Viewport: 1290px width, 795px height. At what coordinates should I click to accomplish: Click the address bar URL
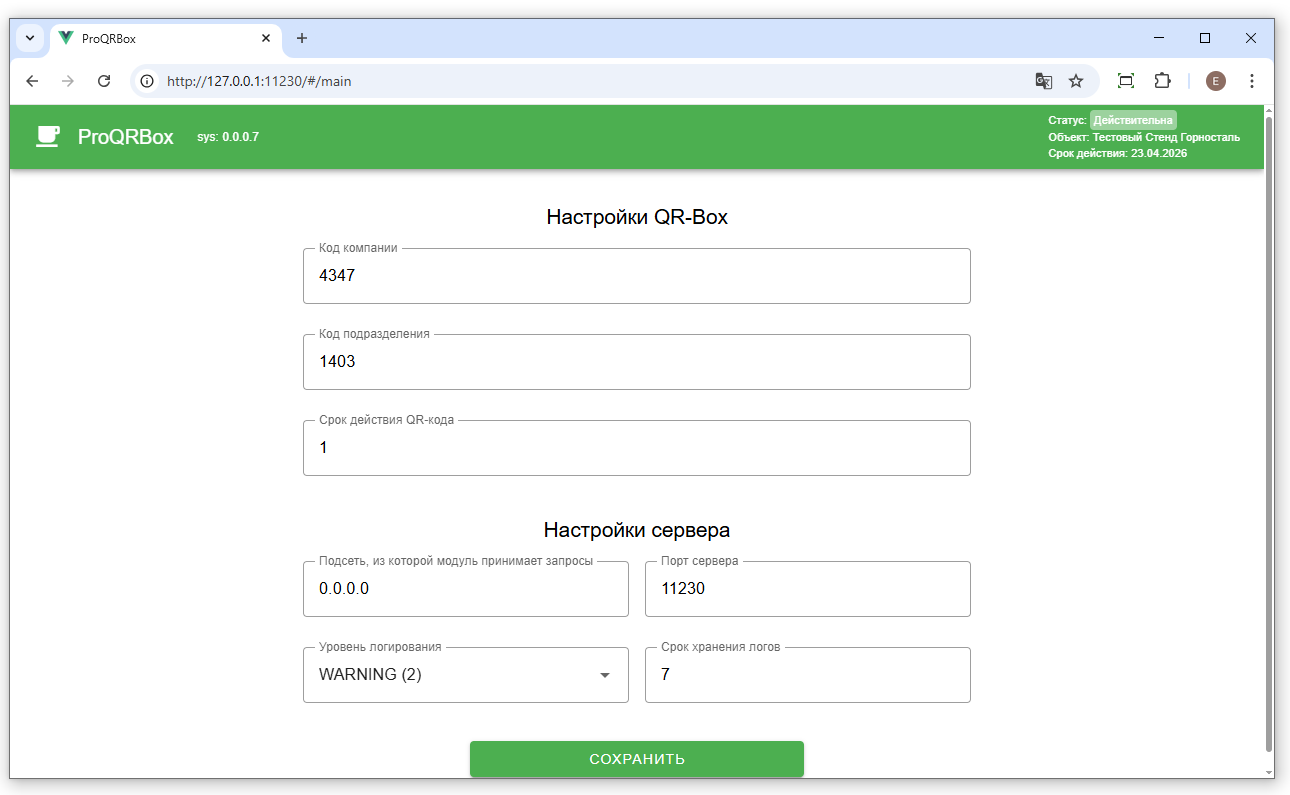pyautogui.click(x=259, y=81)
